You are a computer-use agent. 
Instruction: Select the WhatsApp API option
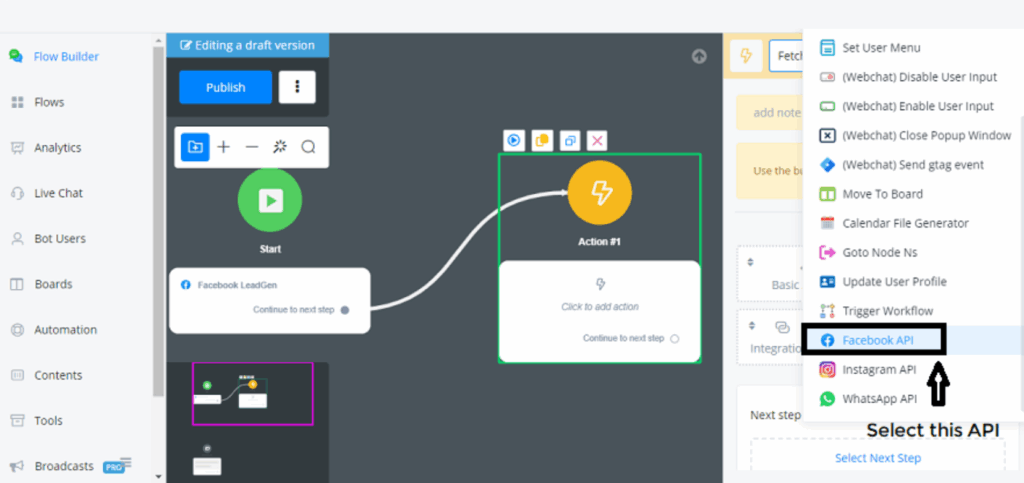[878, 398]
